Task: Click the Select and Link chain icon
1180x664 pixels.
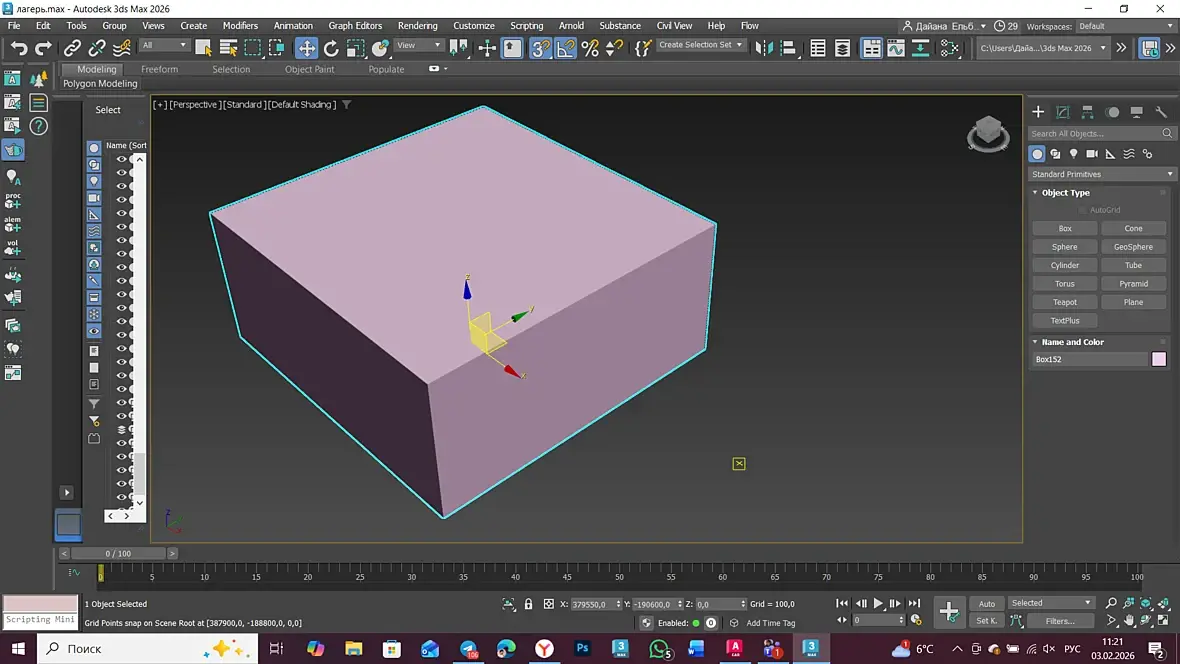Action: 72,48
